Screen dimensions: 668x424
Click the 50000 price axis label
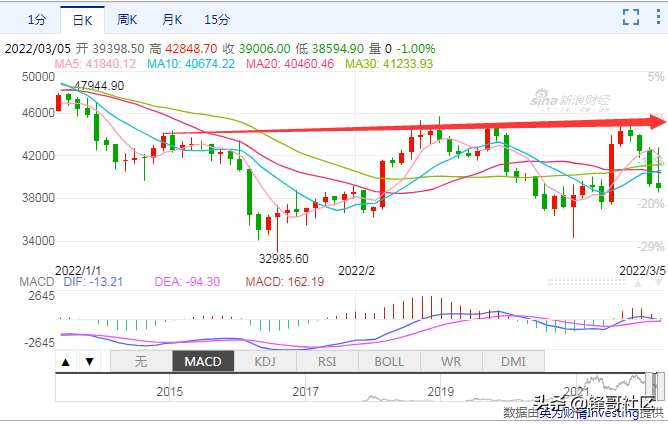(x=38, y=77)
